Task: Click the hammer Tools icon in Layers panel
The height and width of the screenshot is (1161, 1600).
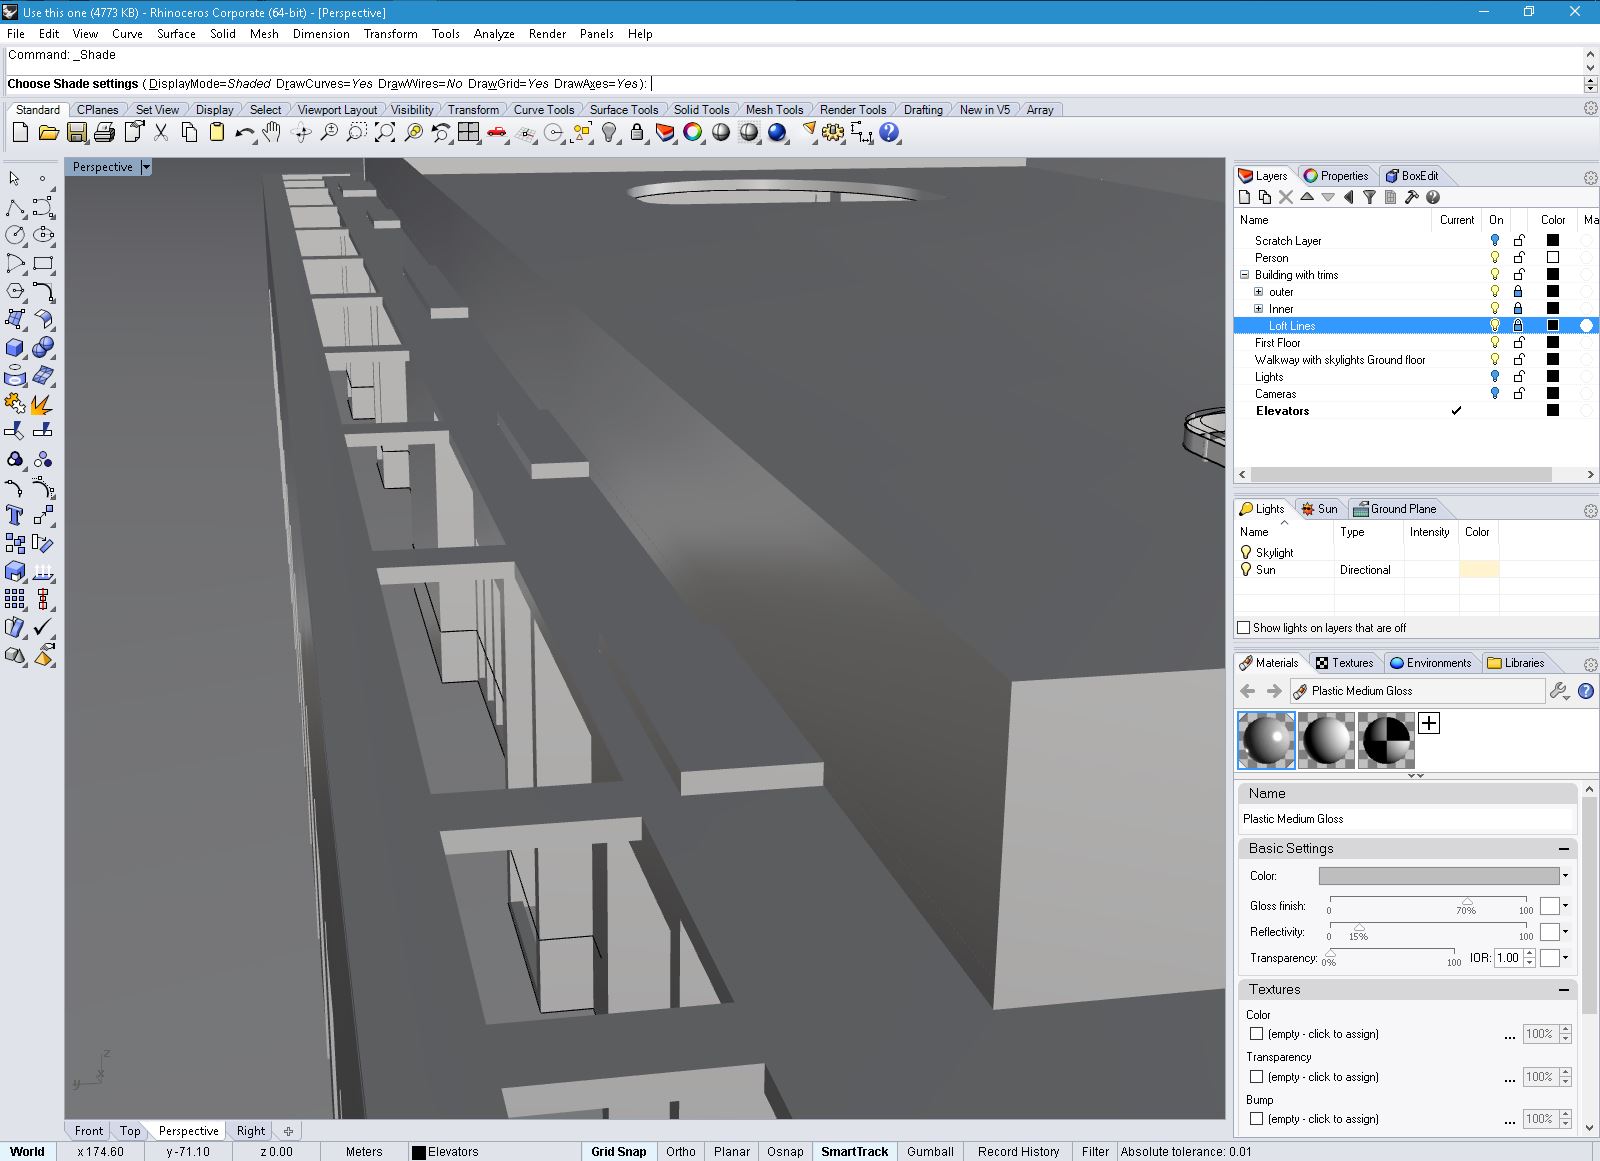Action: (x=1412, y=197)
